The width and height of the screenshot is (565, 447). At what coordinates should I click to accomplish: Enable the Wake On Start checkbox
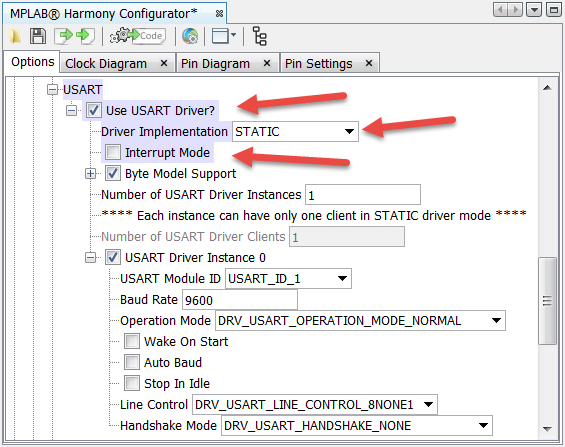tap(132, 341)
